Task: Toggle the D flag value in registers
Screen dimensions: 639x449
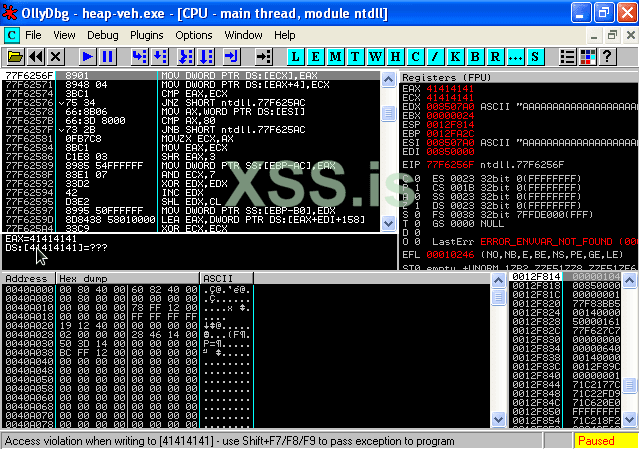Action: click(417, 232)
